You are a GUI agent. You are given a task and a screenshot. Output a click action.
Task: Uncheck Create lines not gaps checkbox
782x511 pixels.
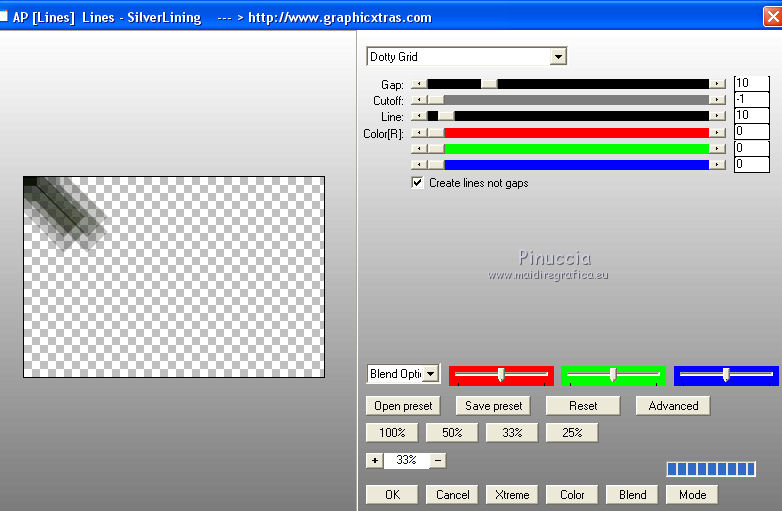[x=417, y=182]
